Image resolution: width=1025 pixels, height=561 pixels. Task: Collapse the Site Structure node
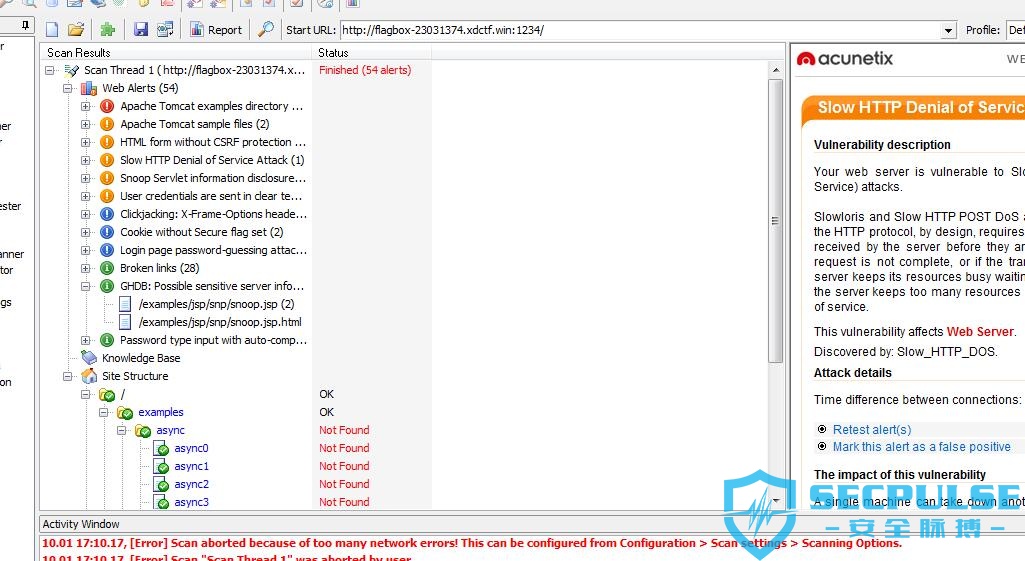67,376
